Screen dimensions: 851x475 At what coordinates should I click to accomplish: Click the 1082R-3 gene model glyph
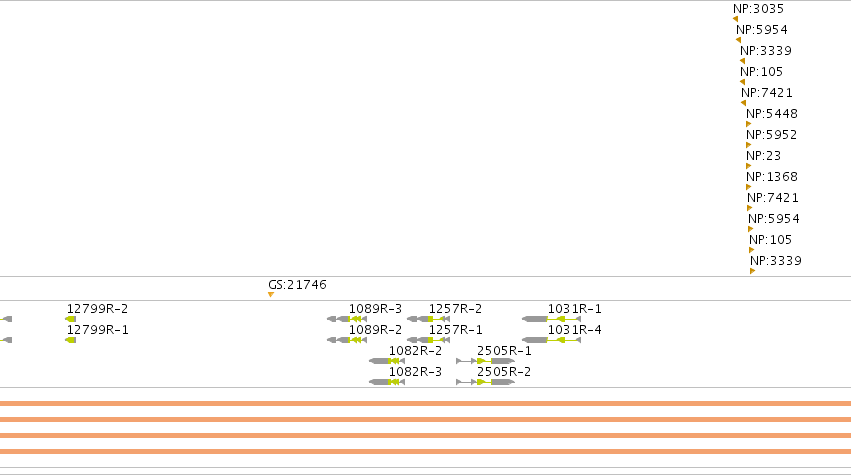click(x=387, y=382)
